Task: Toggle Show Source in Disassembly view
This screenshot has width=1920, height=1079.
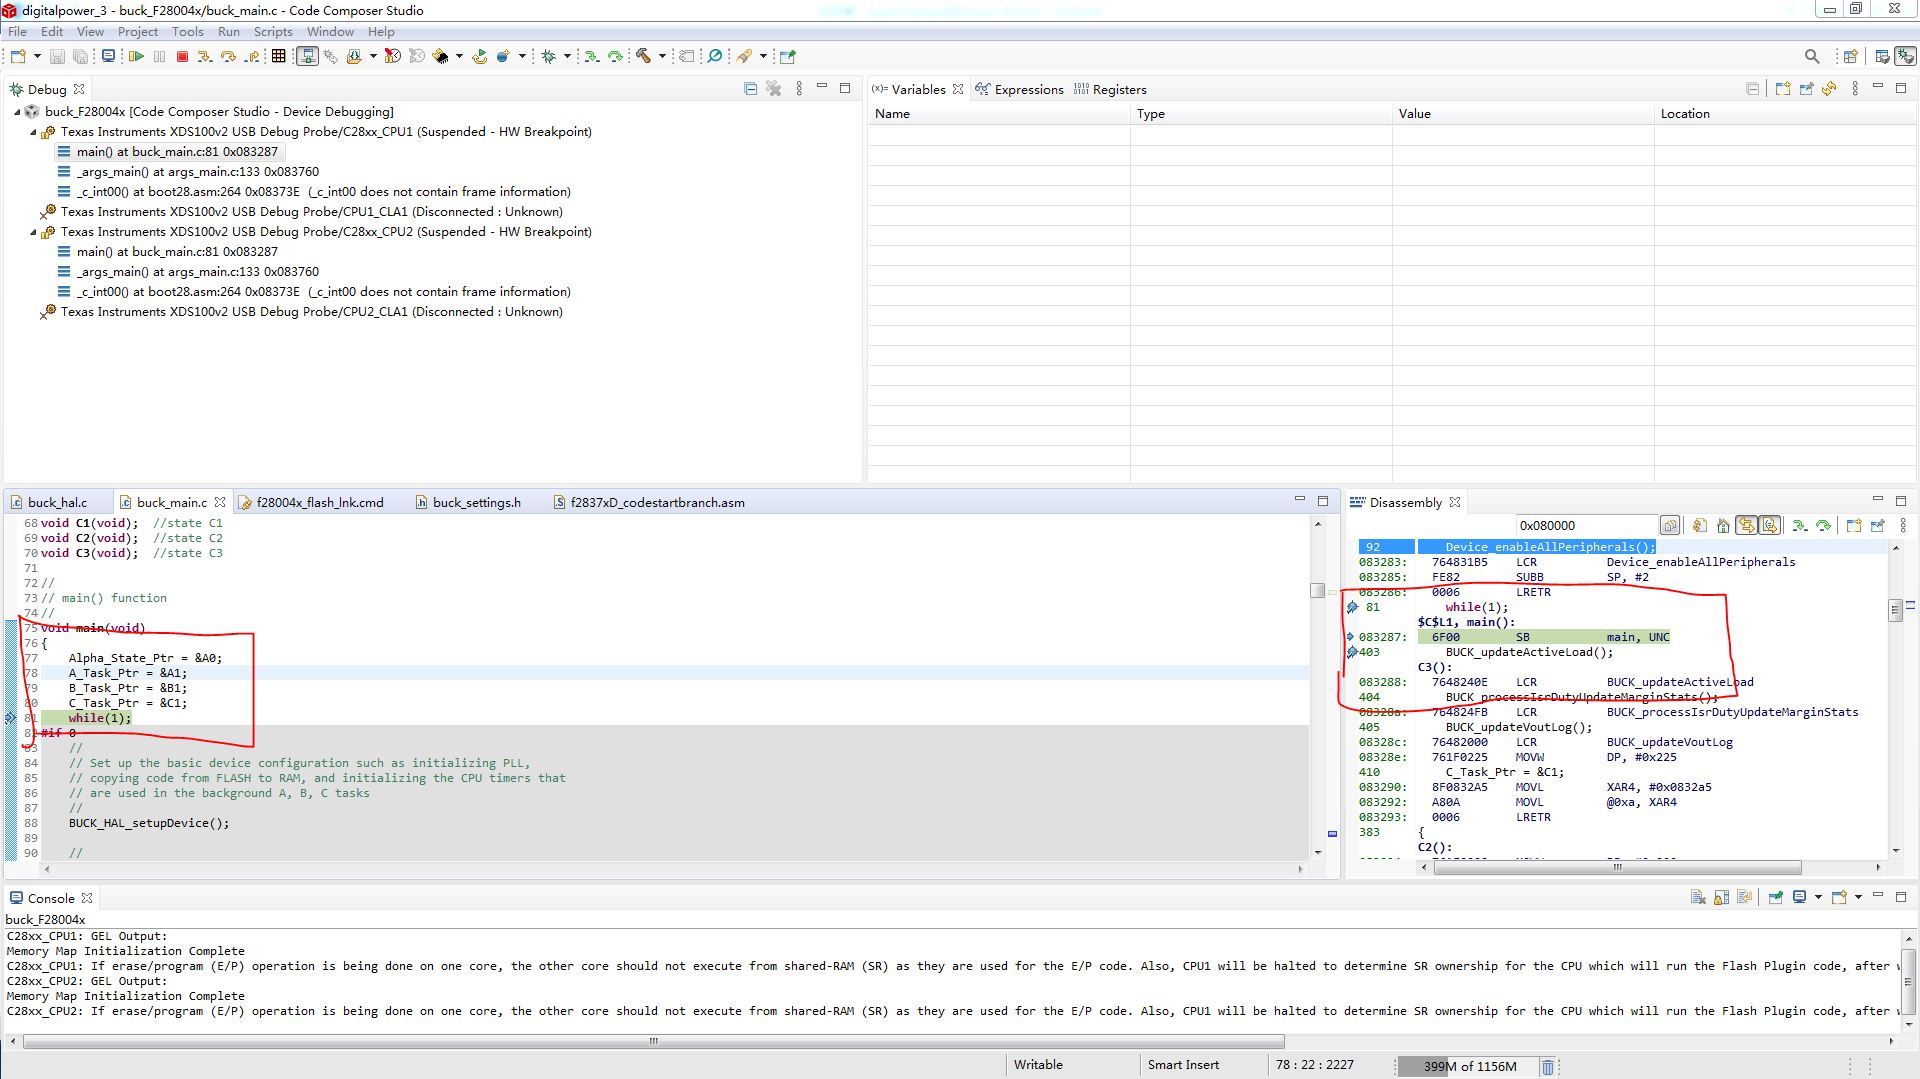Action: coord(1769,526)
